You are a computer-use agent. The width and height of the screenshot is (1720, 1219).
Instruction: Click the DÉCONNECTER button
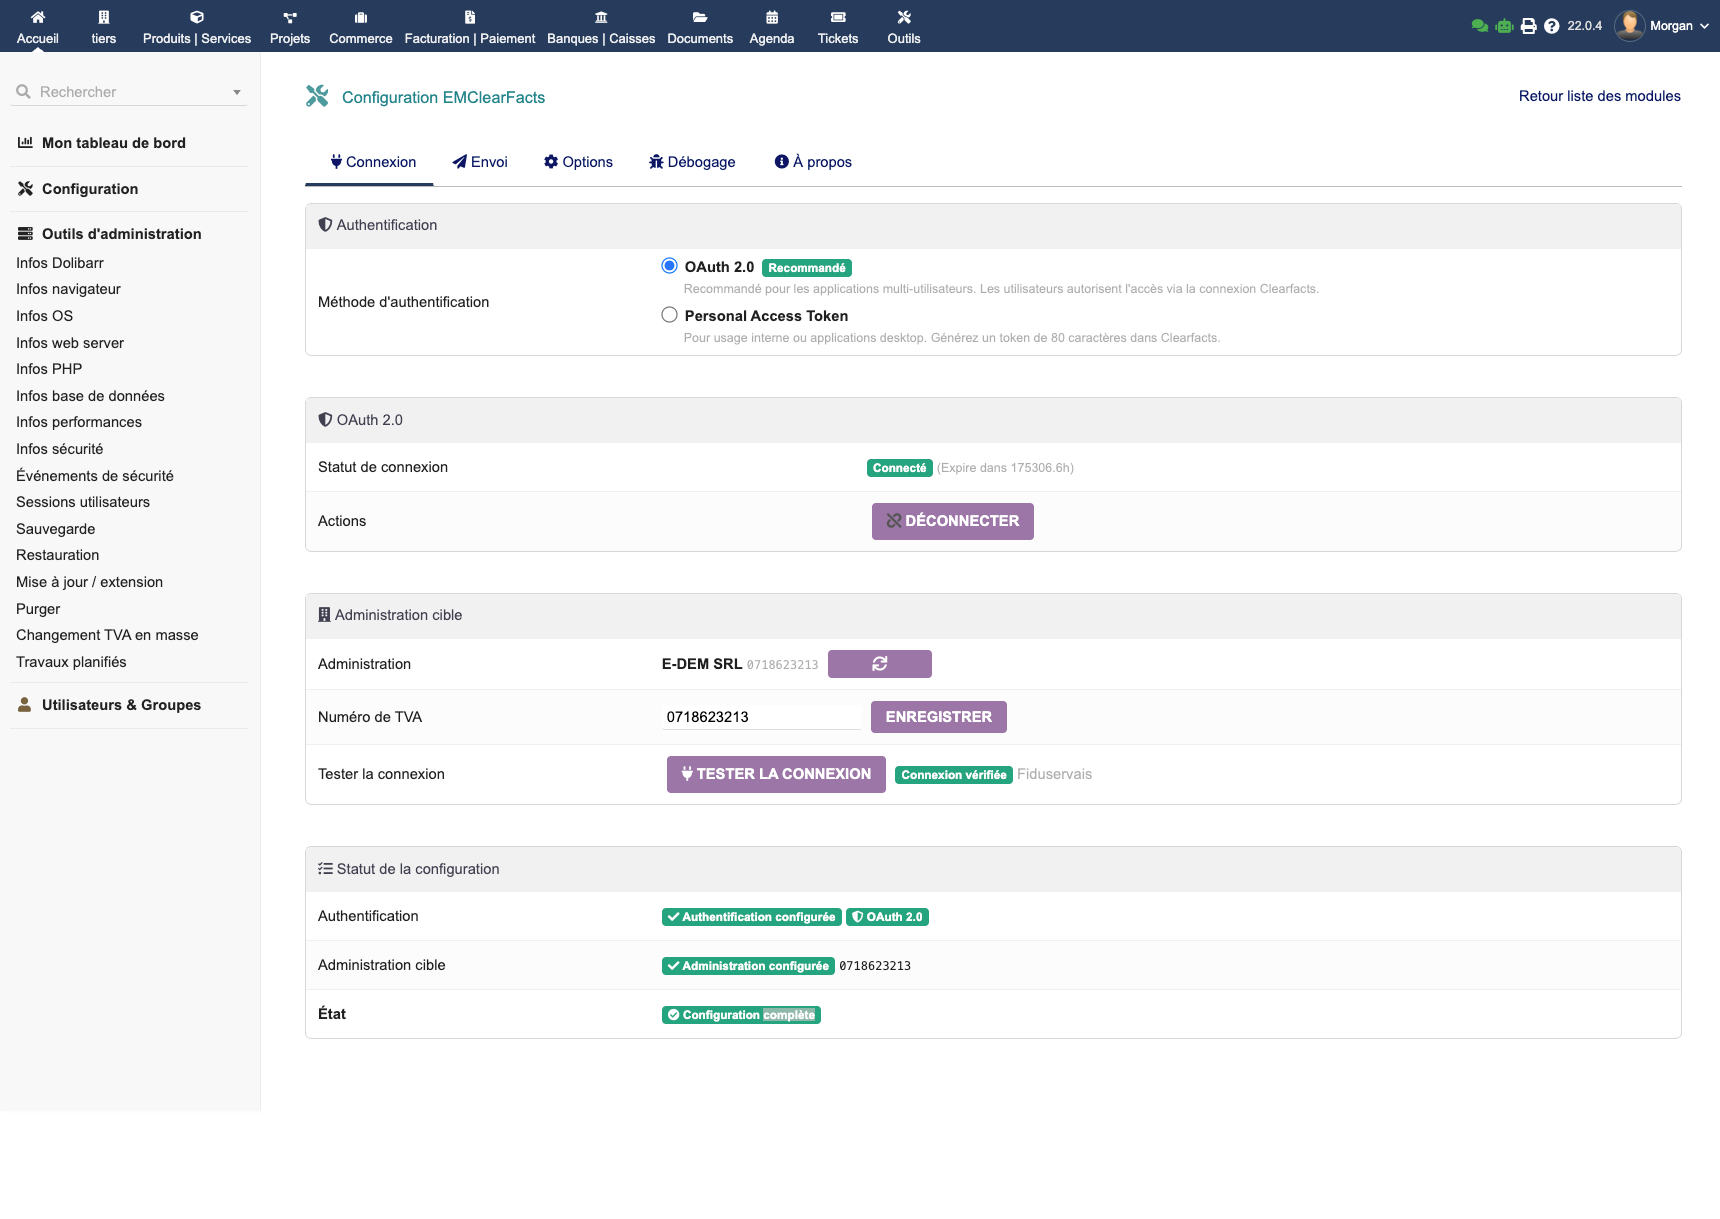tap(952, 521)
